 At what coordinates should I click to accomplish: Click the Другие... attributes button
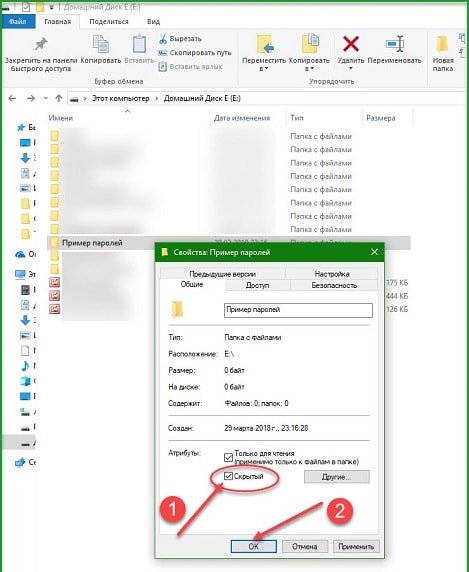tap(337, 477)
